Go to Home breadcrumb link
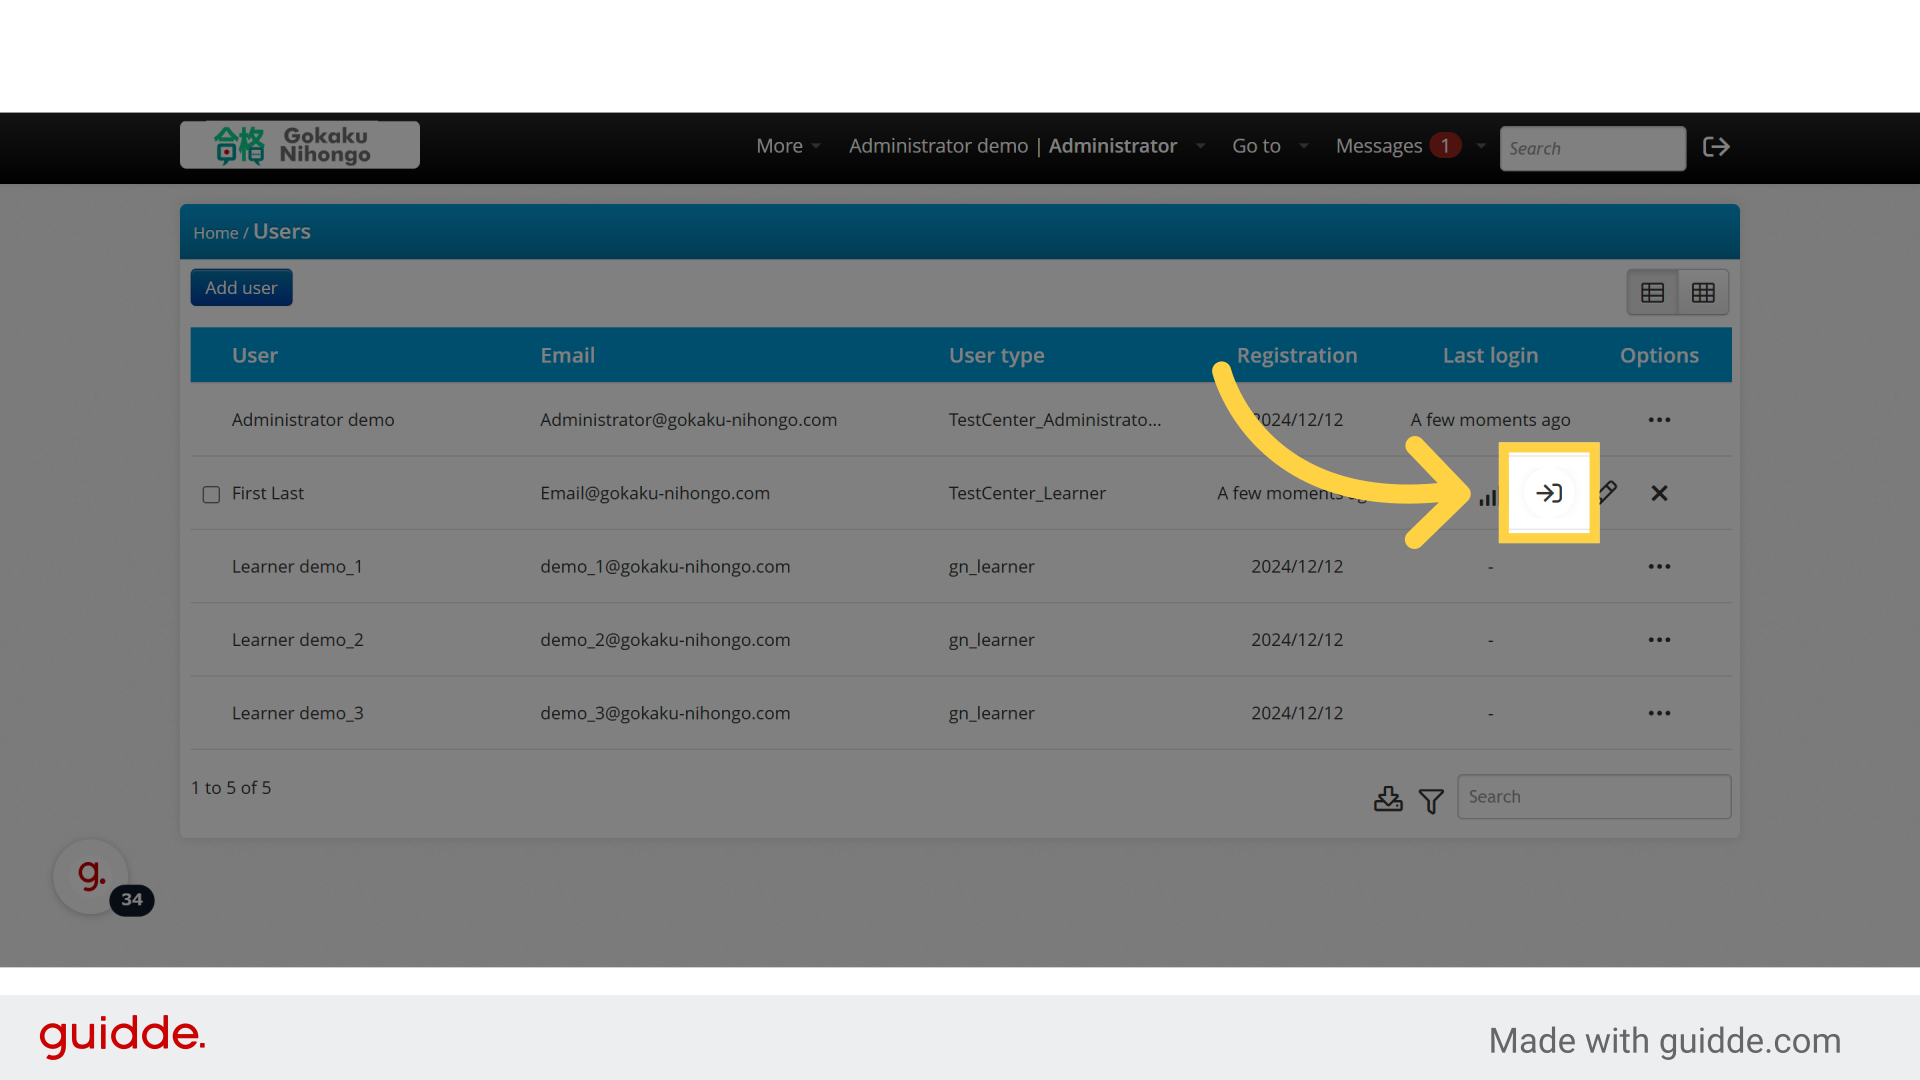Image resolution: width=1920 pixels, height=1080 pixels. [215, 233]
